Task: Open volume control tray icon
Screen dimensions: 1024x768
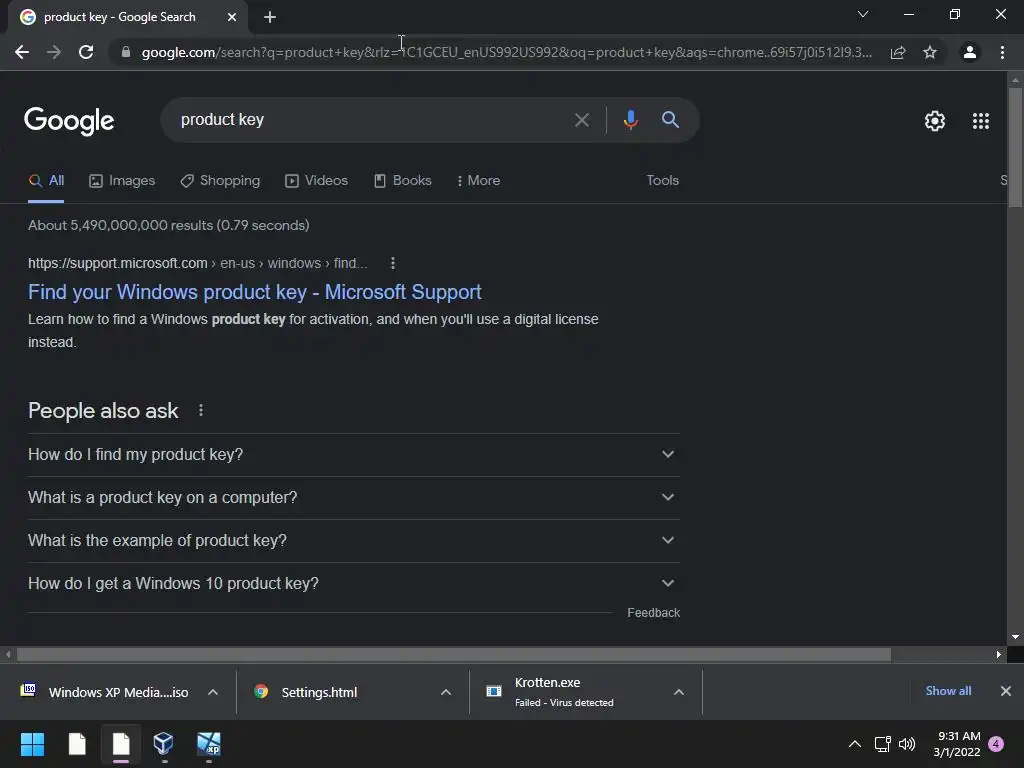Action: 907,744
